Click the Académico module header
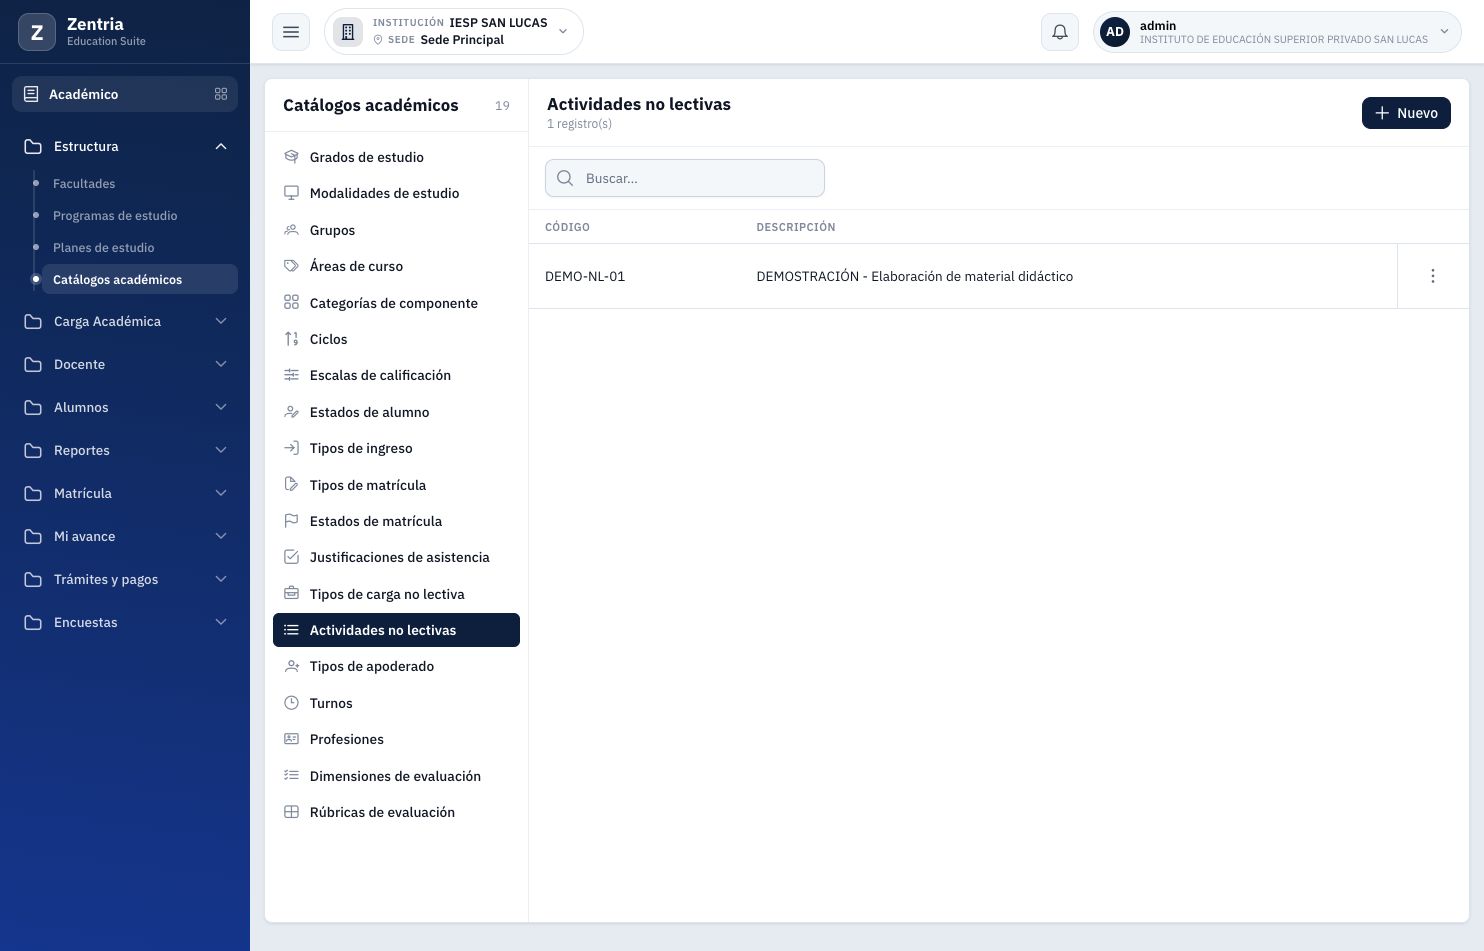The image size is (1484, 951). (125, 94)
